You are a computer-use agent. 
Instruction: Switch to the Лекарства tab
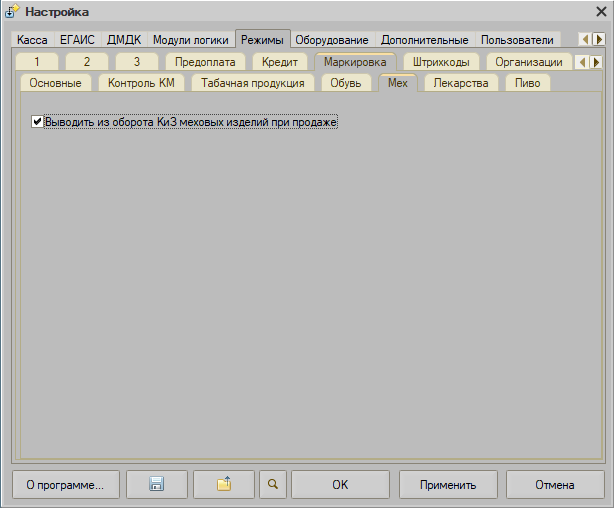pyautogui.click(x=461, y=83)
